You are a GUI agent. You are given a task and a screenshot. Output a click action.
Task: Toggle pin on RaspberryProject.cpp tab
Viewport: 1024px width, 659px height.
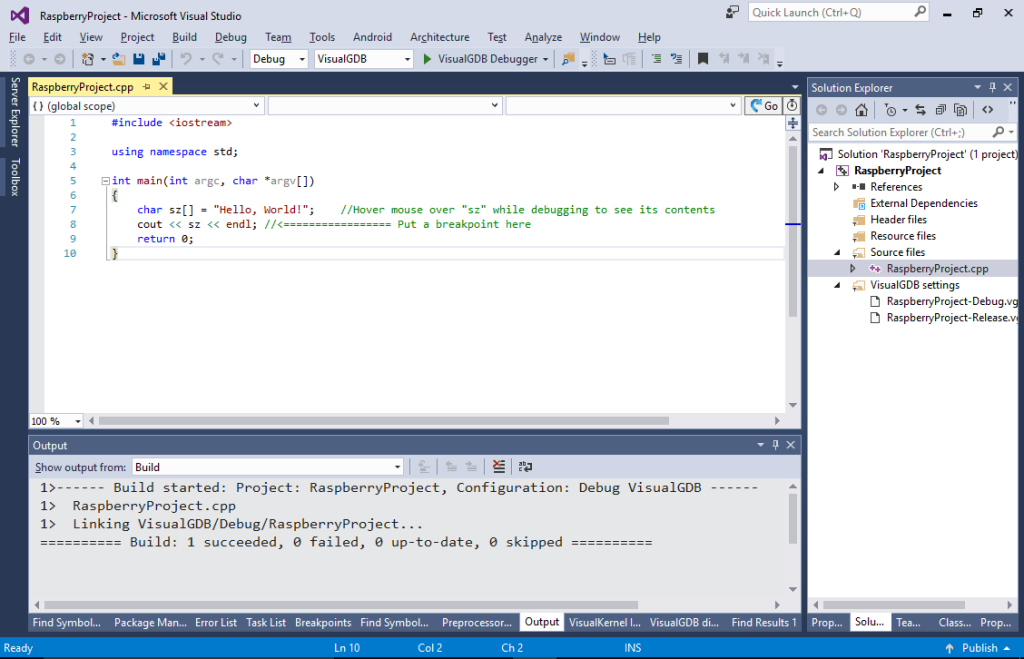147,86
